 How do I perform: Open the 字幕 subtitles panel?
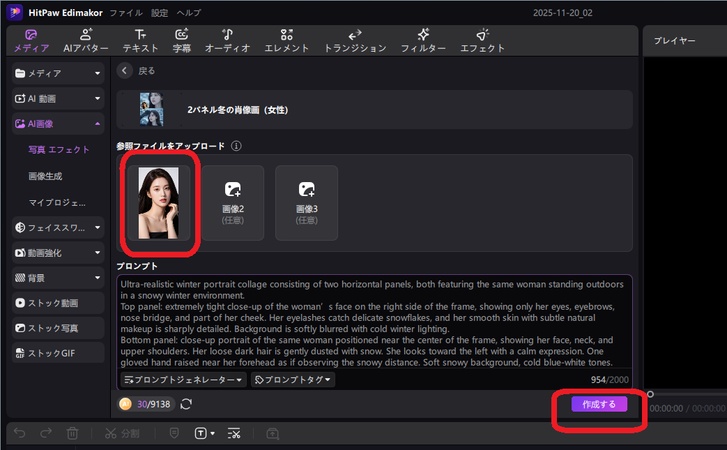pyautogui.click(x=182, y=40)
